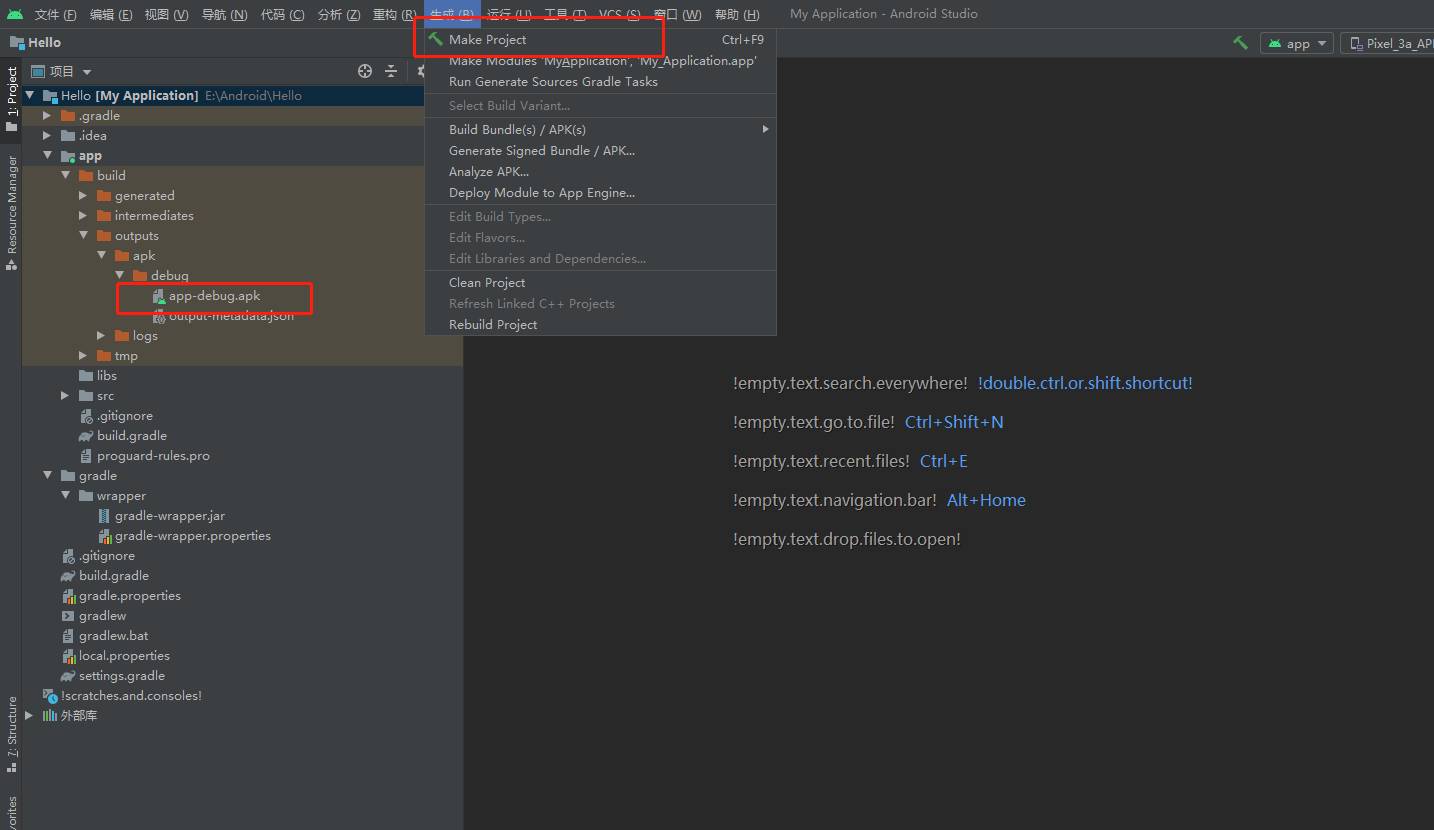Expand the intermediates folder arrow

click(83, 216)
